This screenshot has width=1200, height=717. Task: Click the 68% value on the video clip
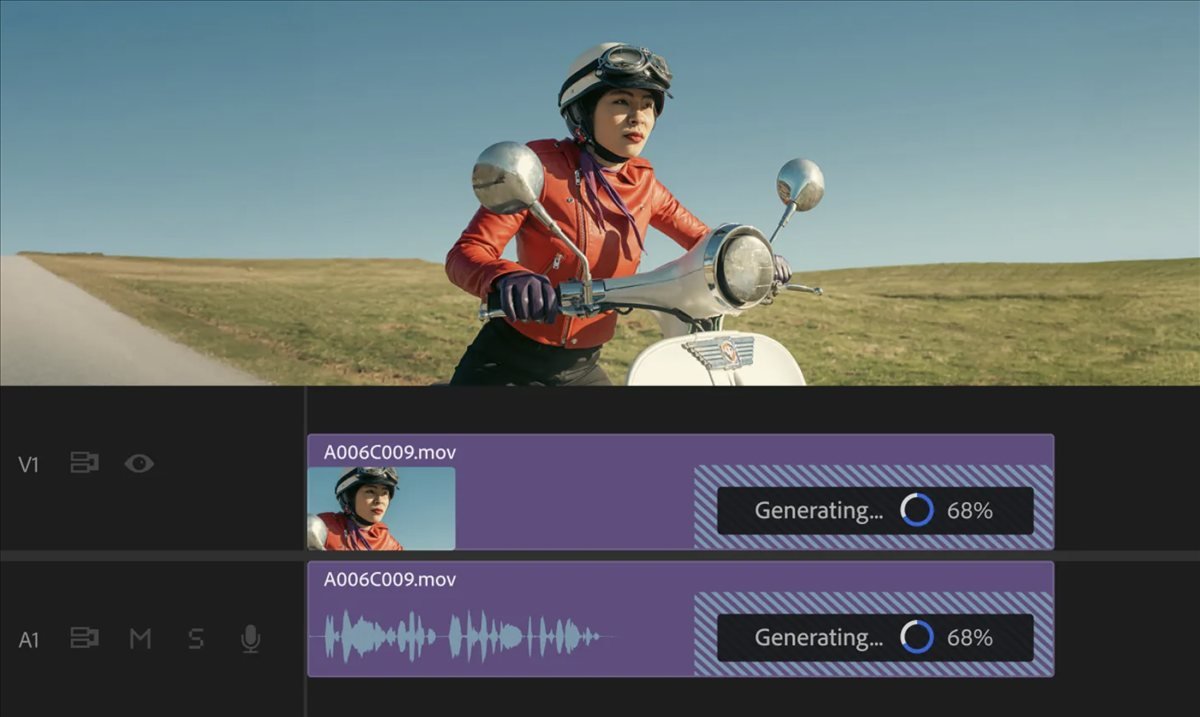[969, 510]
